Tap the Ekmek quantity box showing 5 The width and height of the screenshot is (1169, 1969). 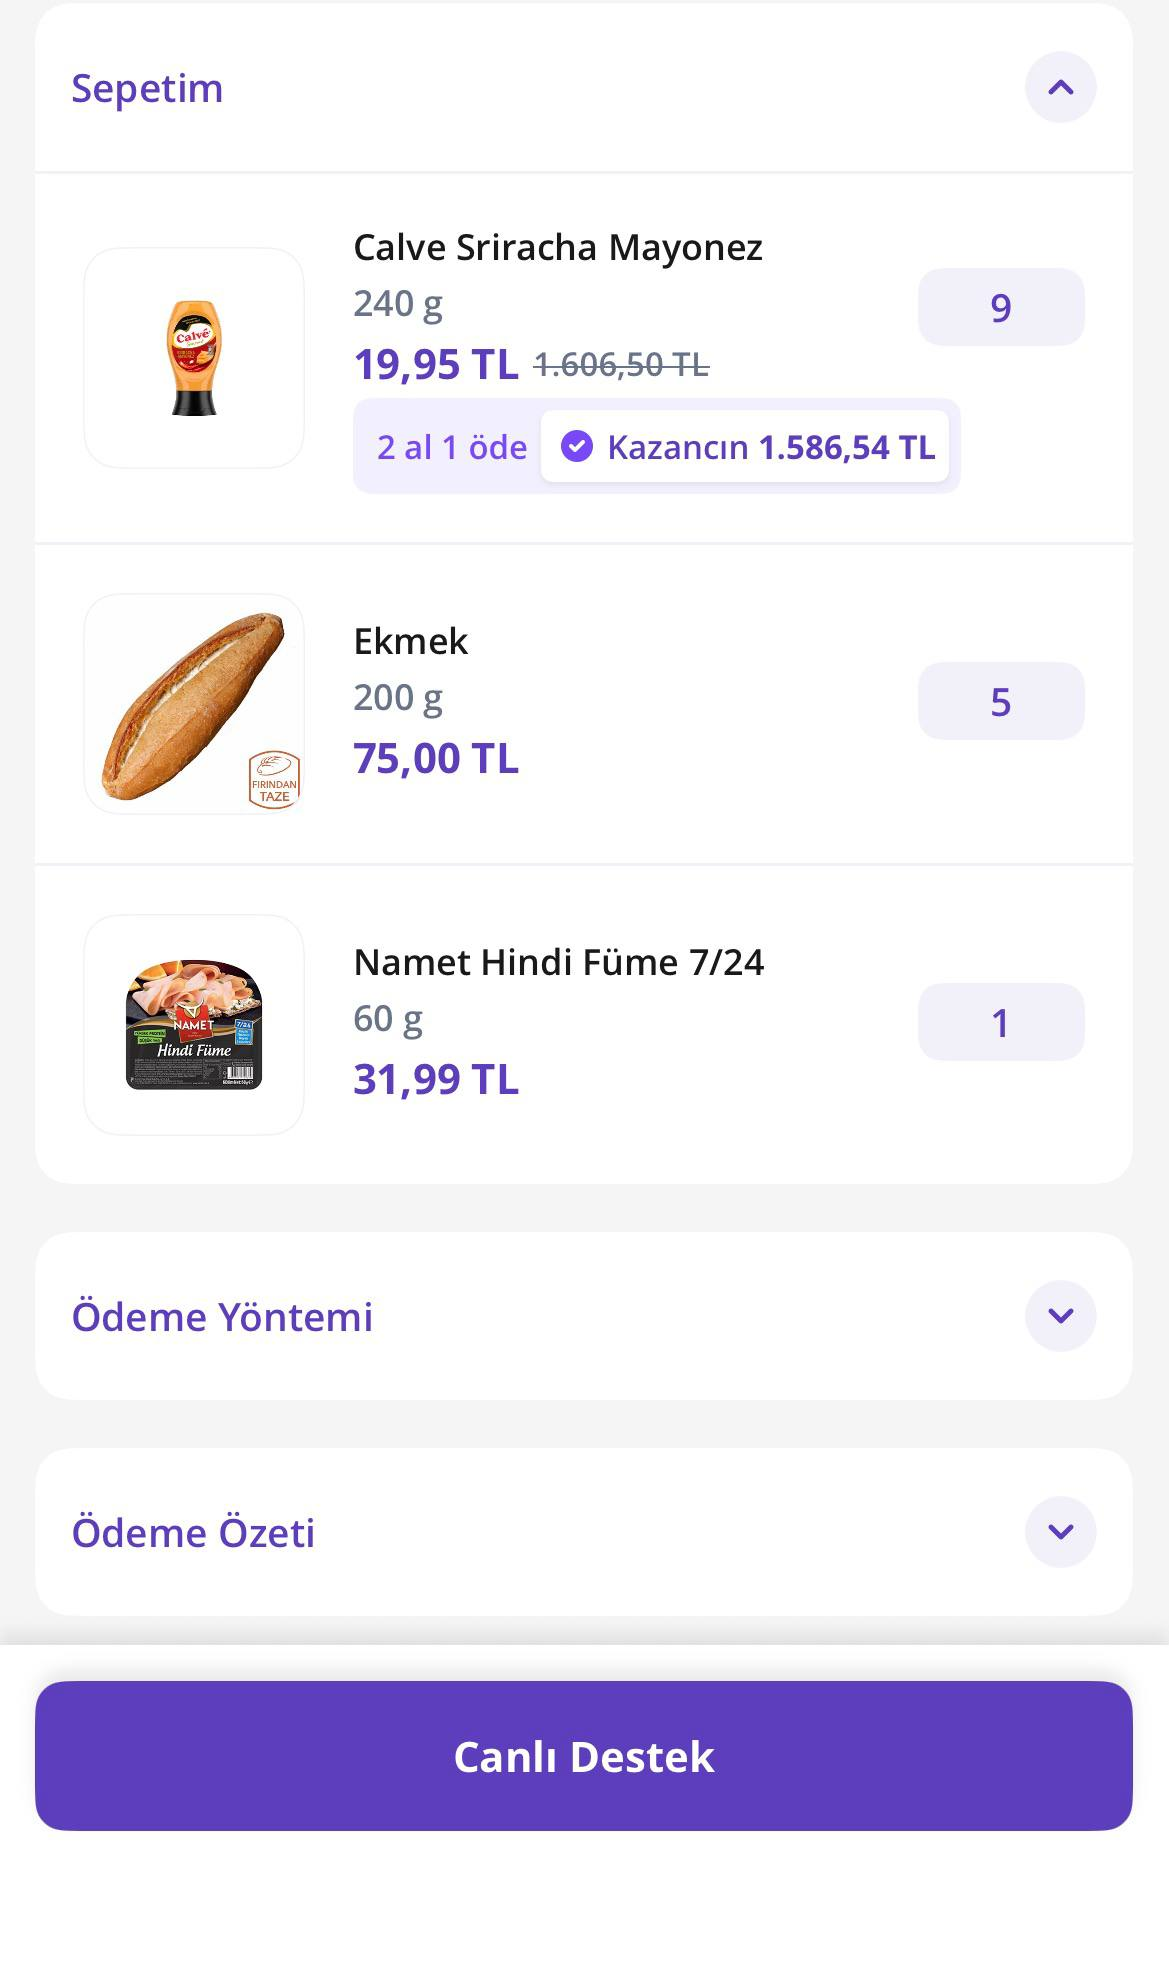pos(1001,701)
